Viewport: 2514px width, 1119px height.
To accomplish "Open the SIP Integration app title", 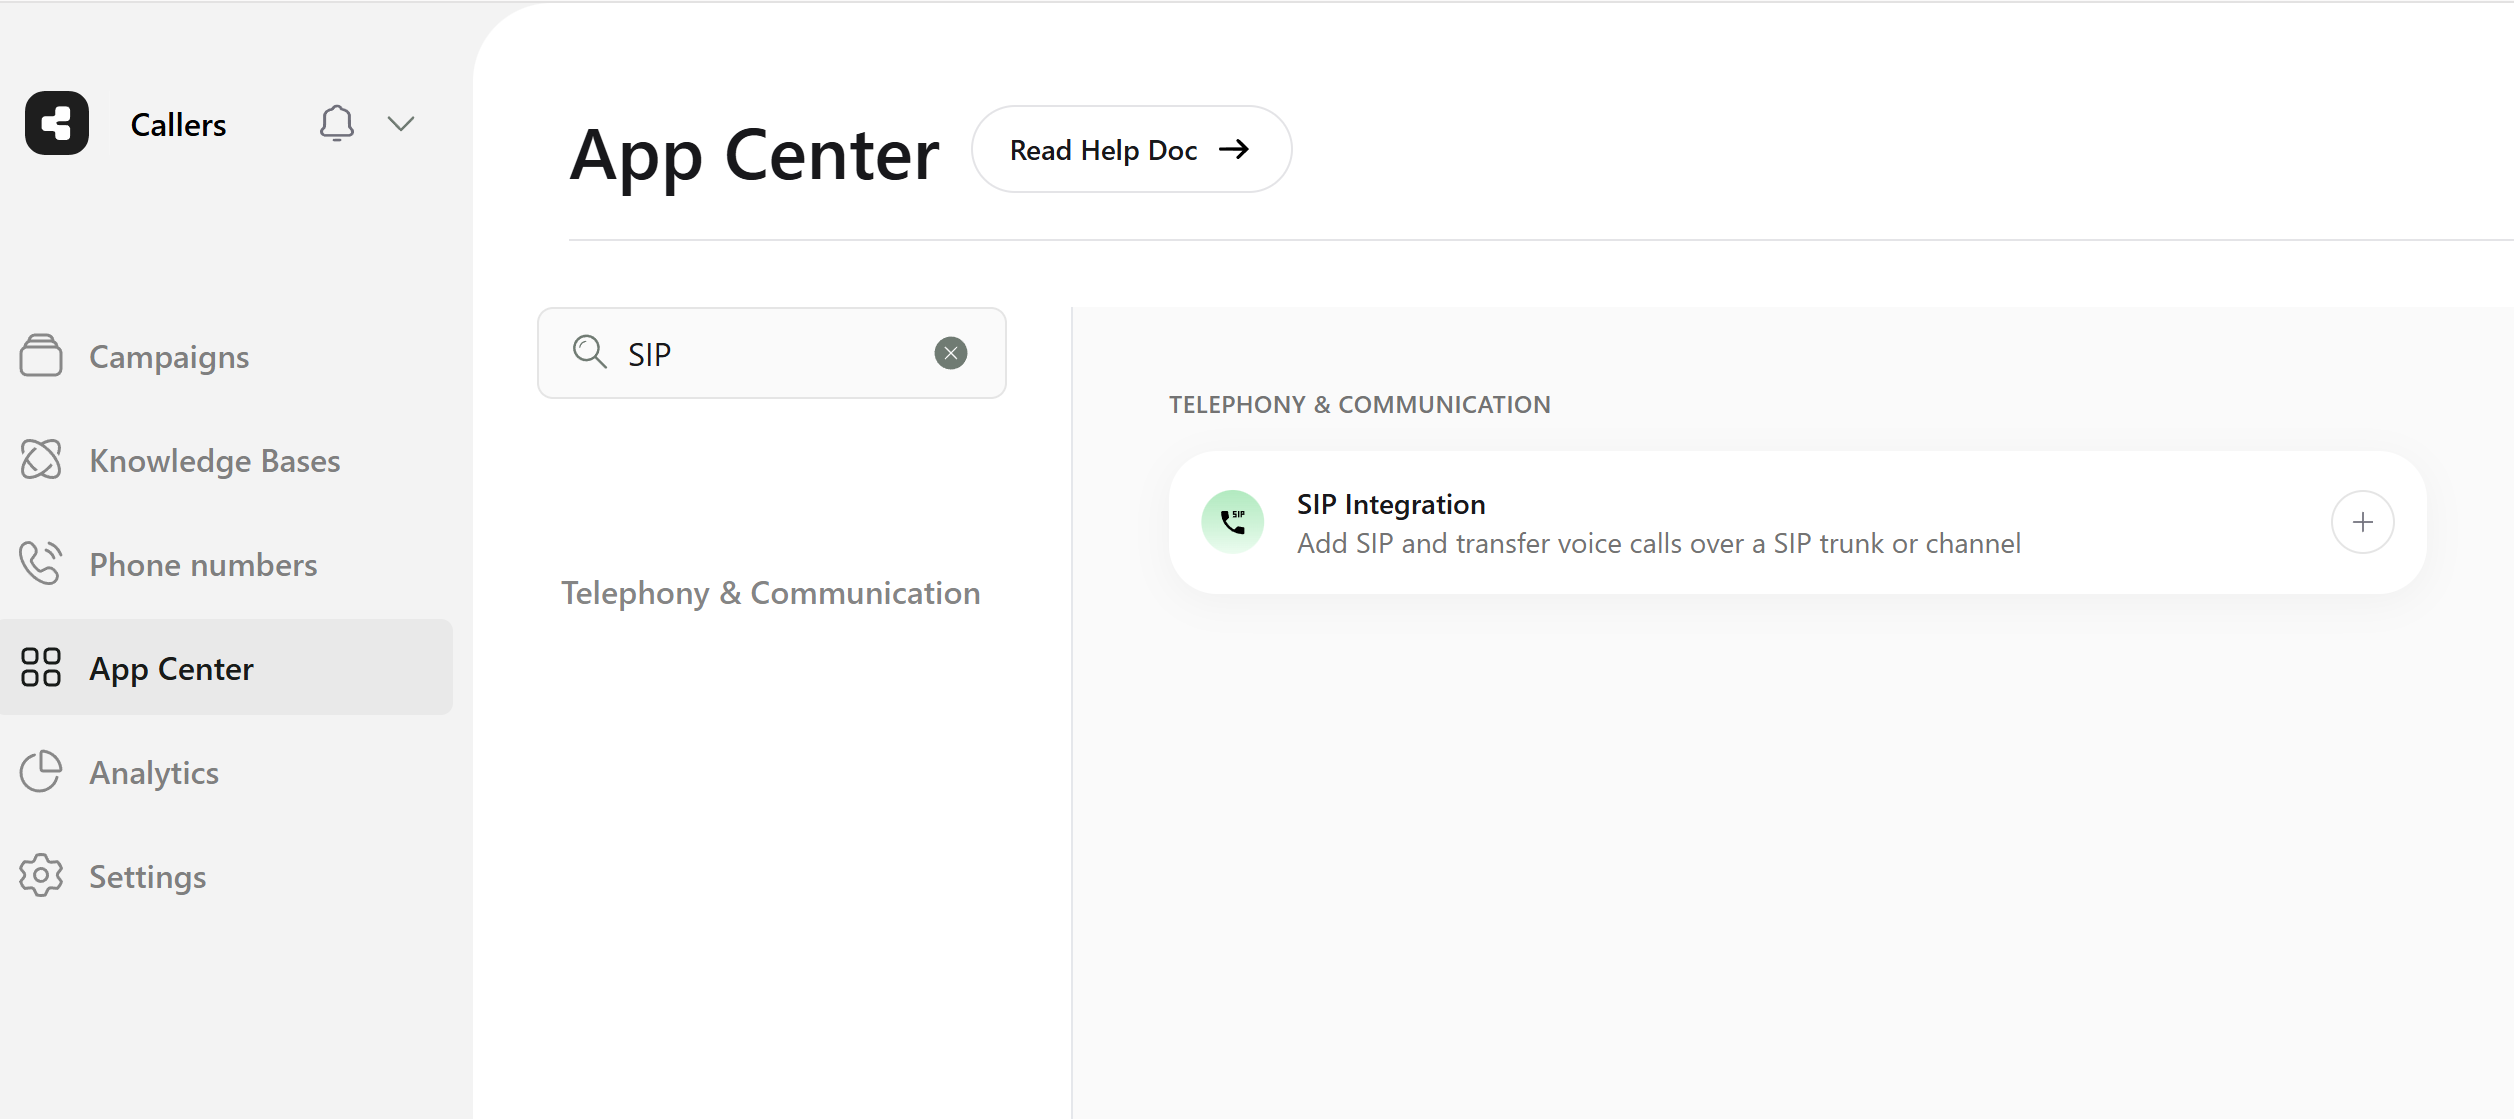I will point(1390,504).
